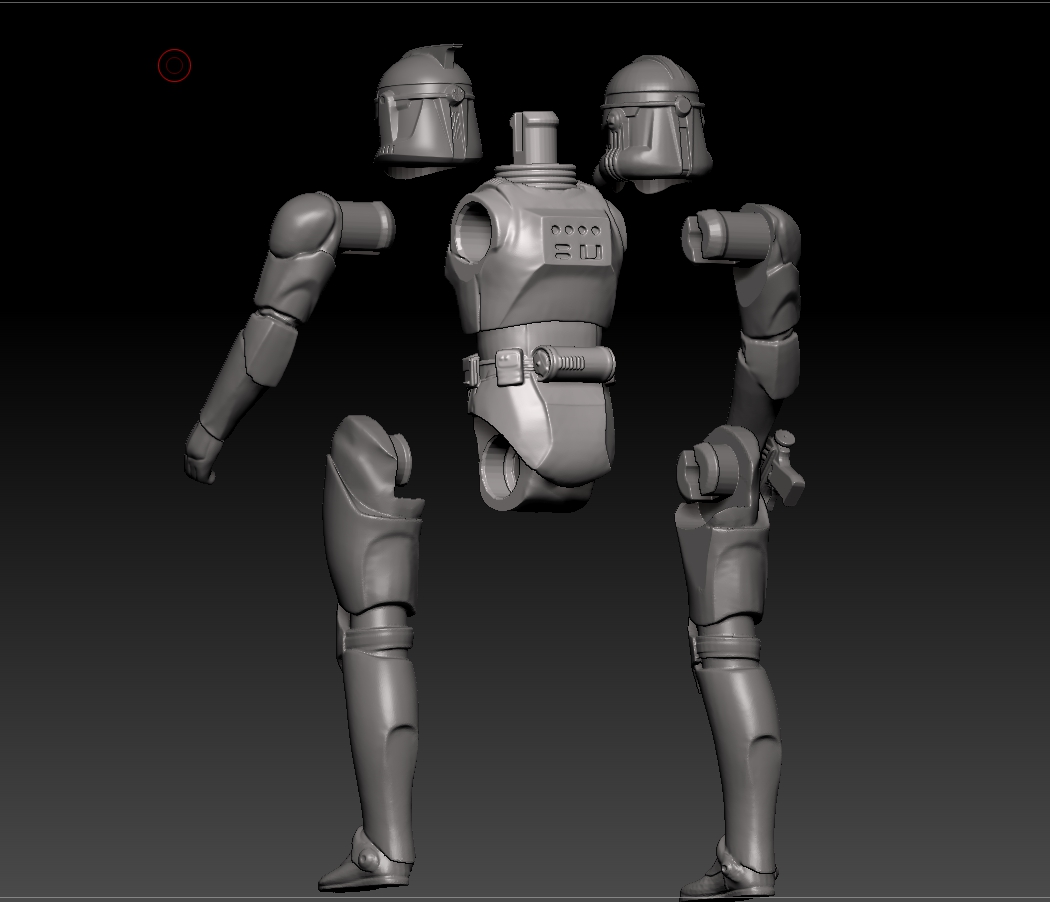Image resolution: width=1050 pixels, height=902 pixels.
Task: Click the round shoulder socket hole on torso
Action: coord(474,233)
